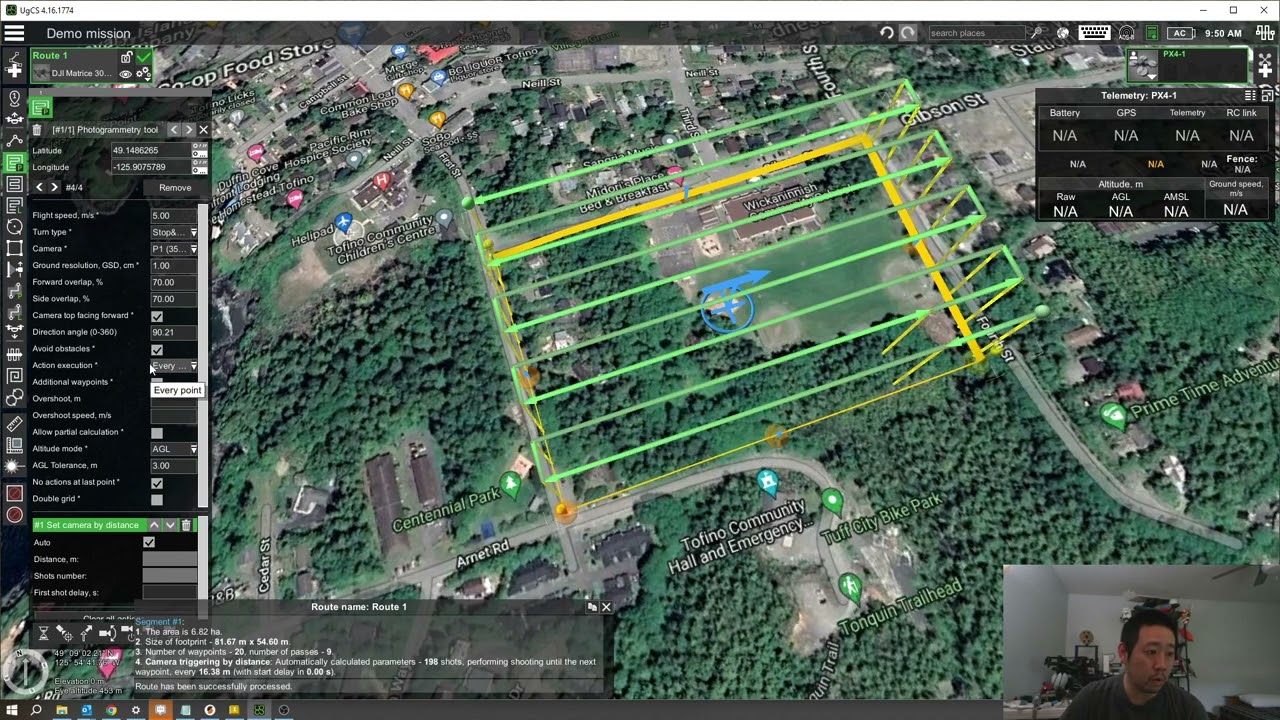Select the Measure ruler tool
The height and width of the screenshot is (720, 1280).
(14, 424)
